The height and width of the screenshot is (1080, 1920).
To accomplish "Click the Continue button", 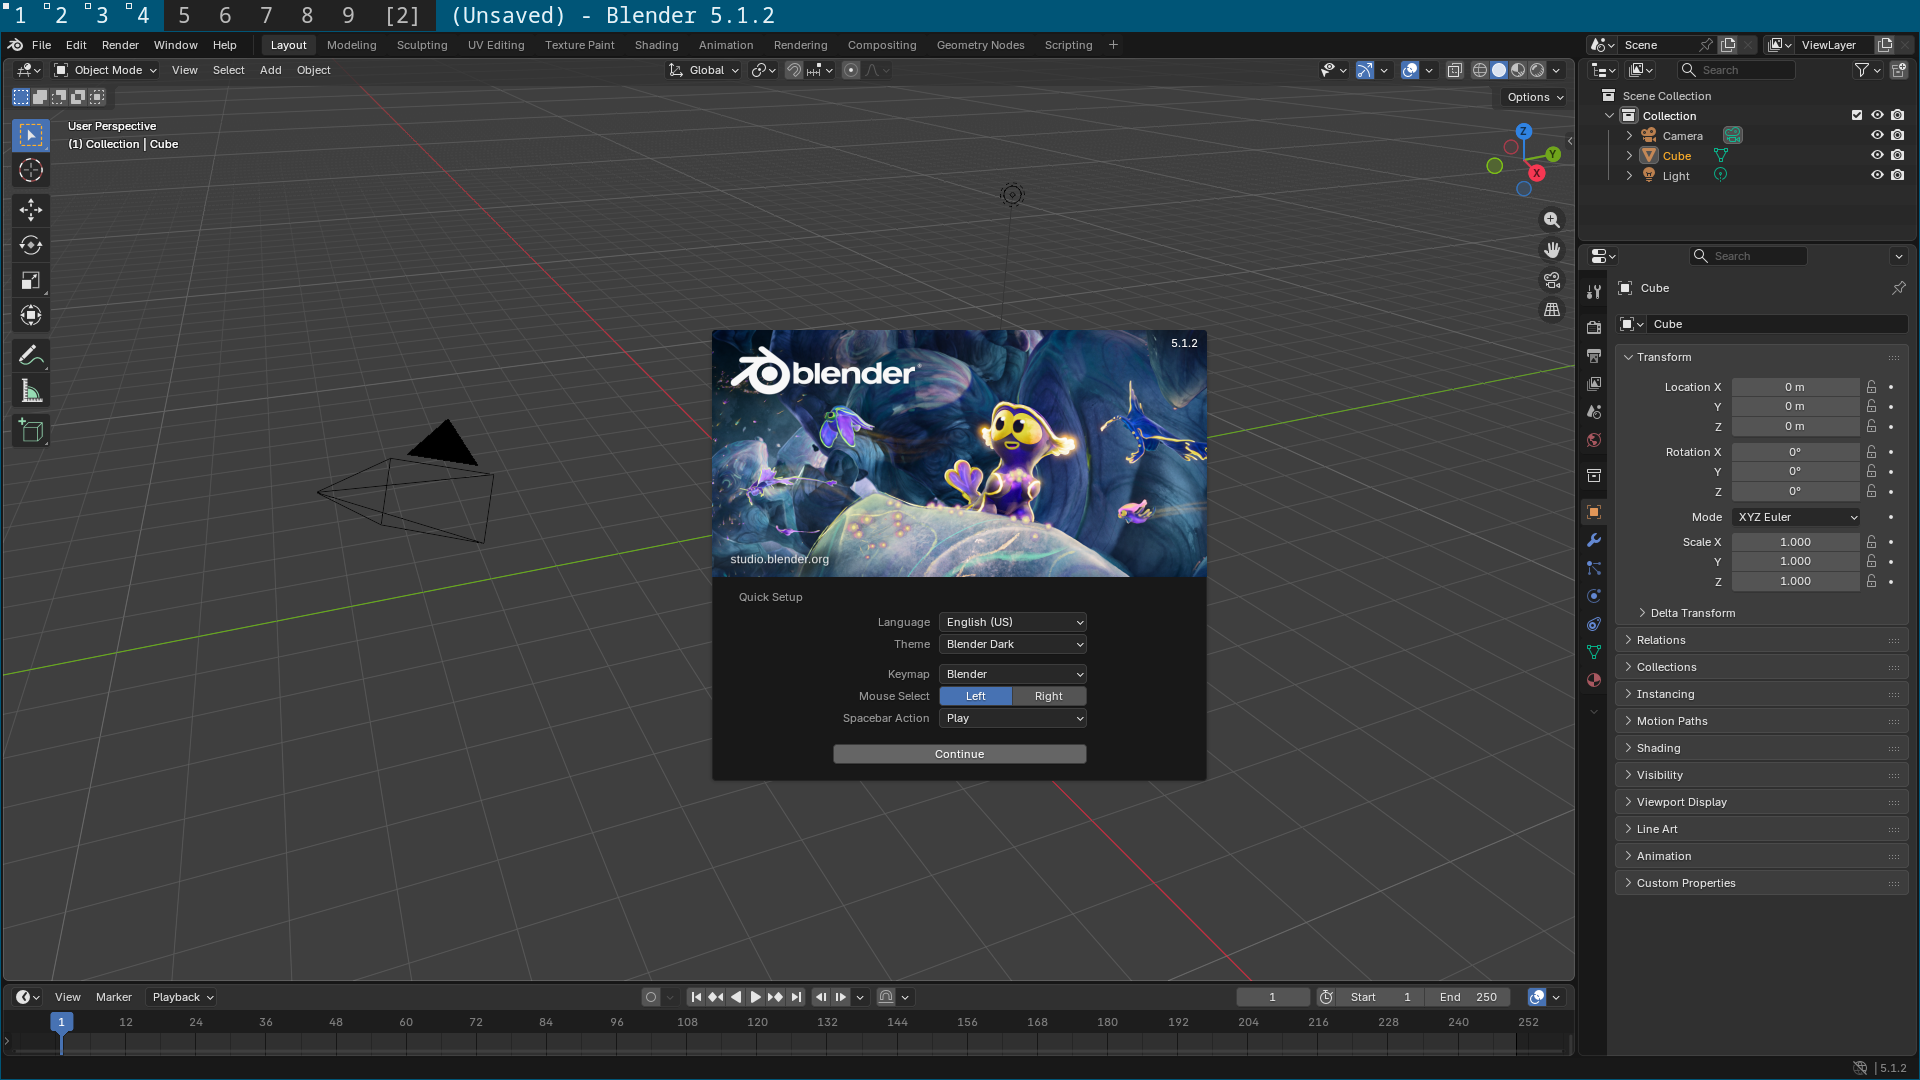I will (960, 754).
